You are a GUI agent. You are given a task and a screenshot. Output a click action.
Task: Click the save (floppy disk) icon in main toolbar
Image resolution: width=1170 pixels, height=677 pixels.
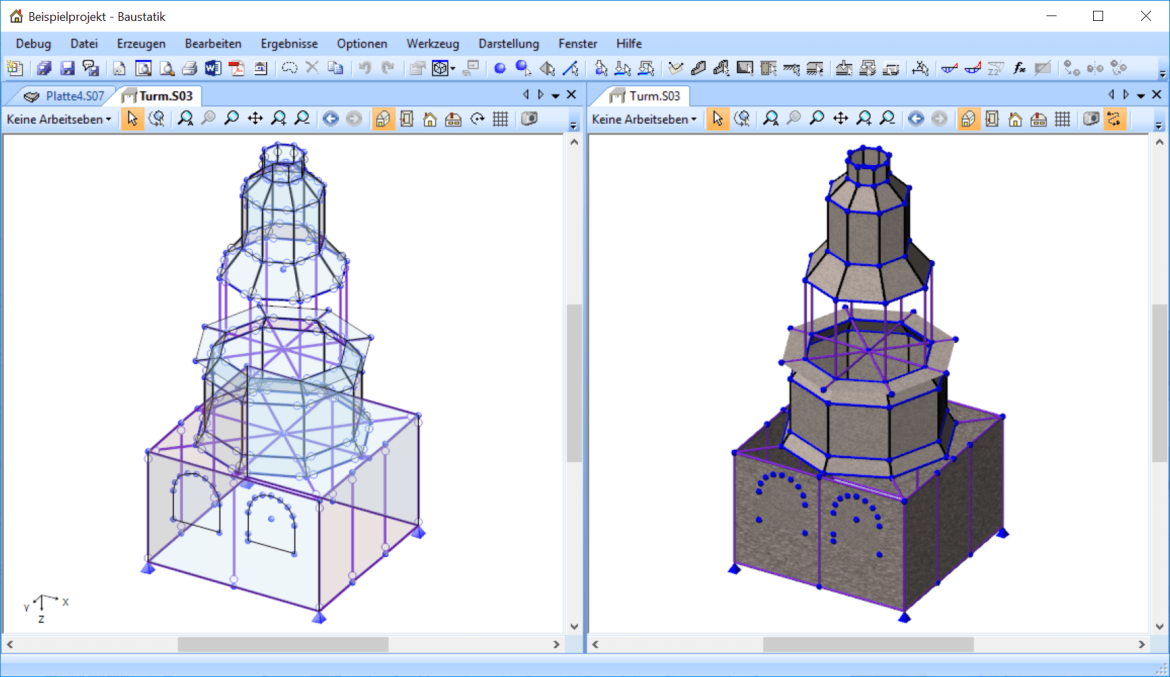(x=68, y=68)
